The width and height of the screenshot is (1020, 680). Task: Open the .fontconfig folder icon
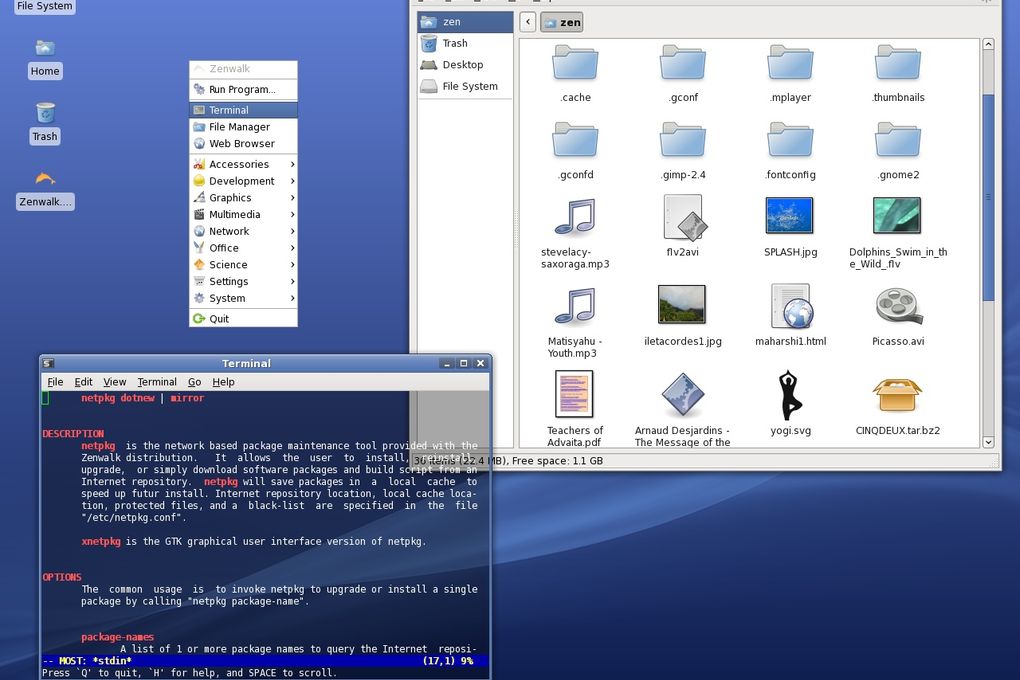(x=790, y=140)
